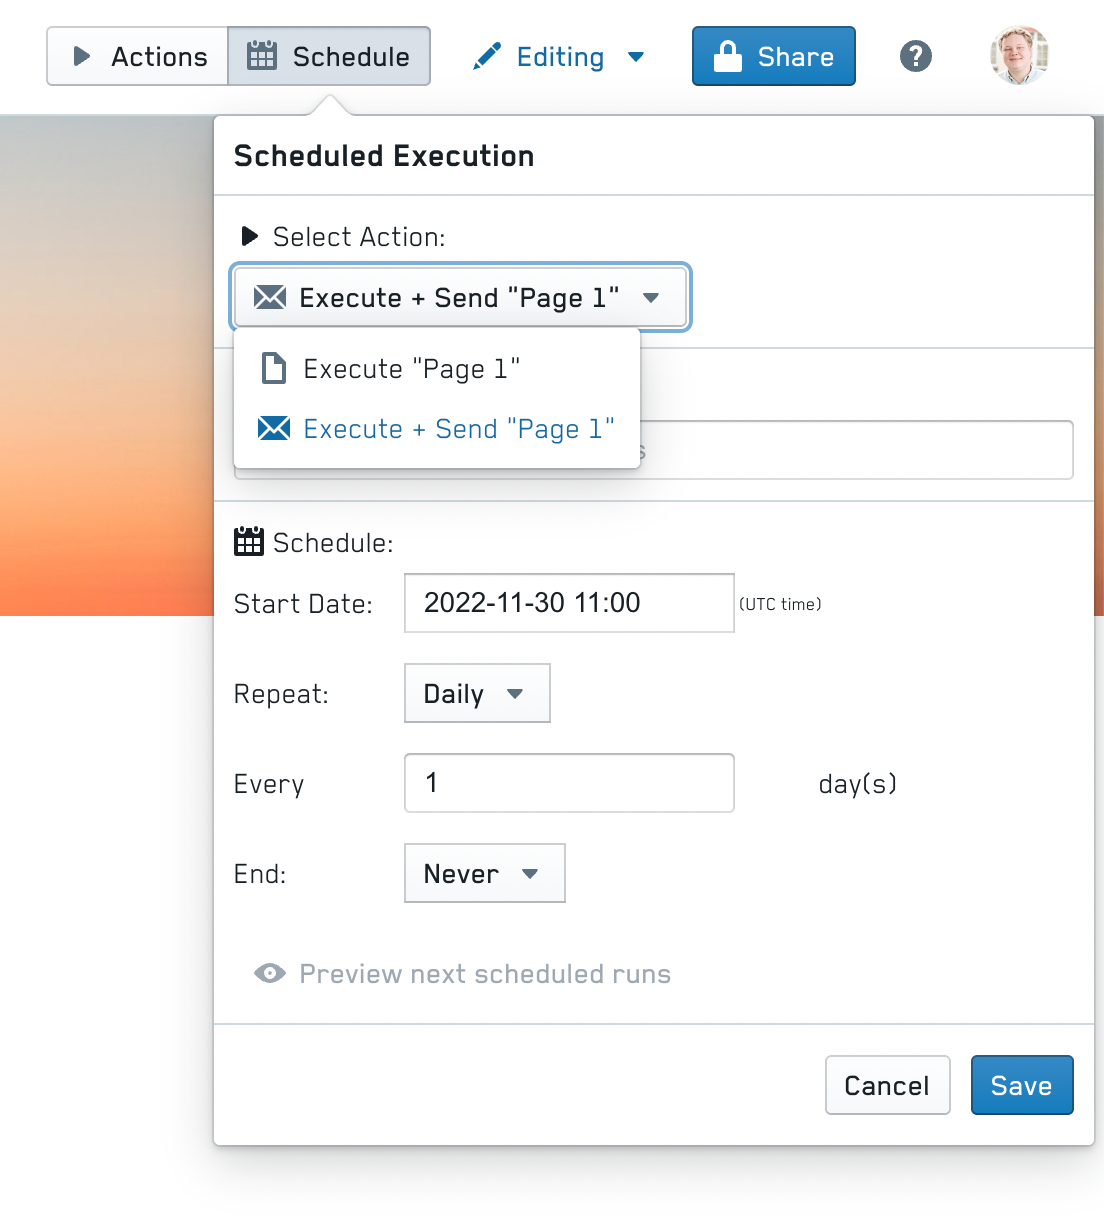Click the envelope icon in selected action box
Screen dimensions: 1104x1222
[270, 297]
